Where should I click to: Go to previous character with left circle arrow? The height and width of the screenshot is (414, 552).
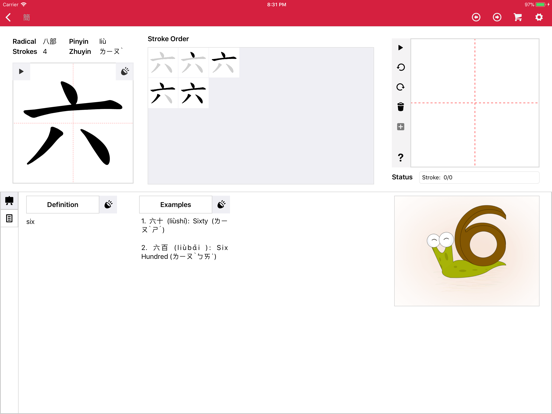pos(476,17)
